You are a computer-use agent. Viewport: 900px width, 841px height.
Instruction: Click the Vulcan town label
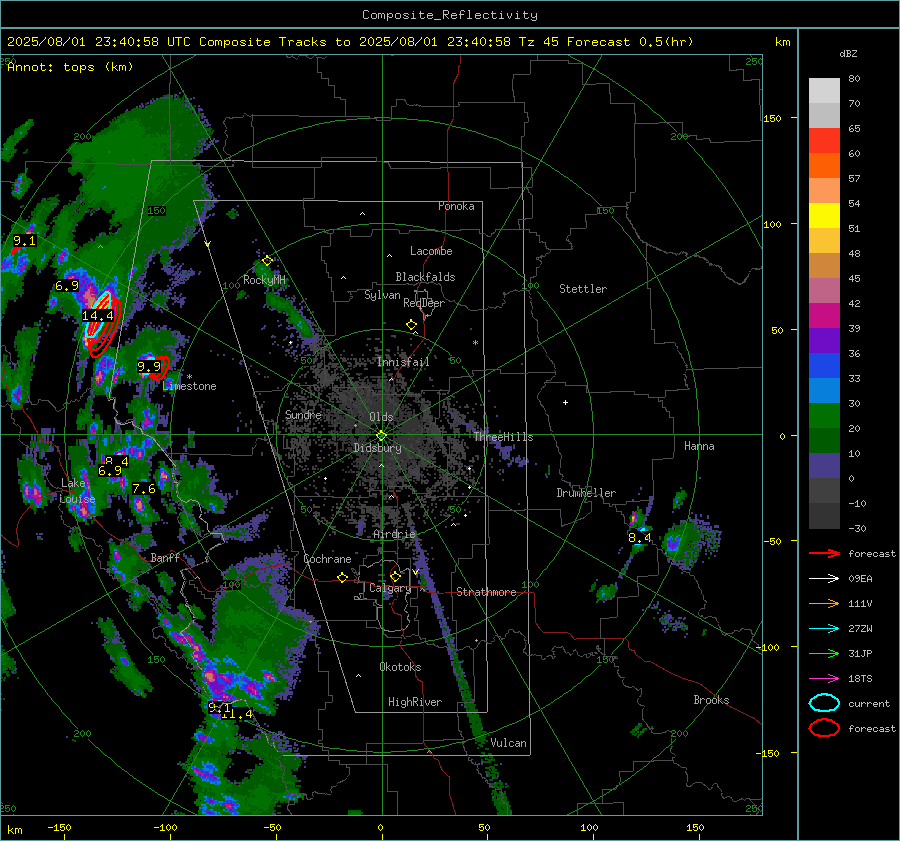click(x=508, y=743)
